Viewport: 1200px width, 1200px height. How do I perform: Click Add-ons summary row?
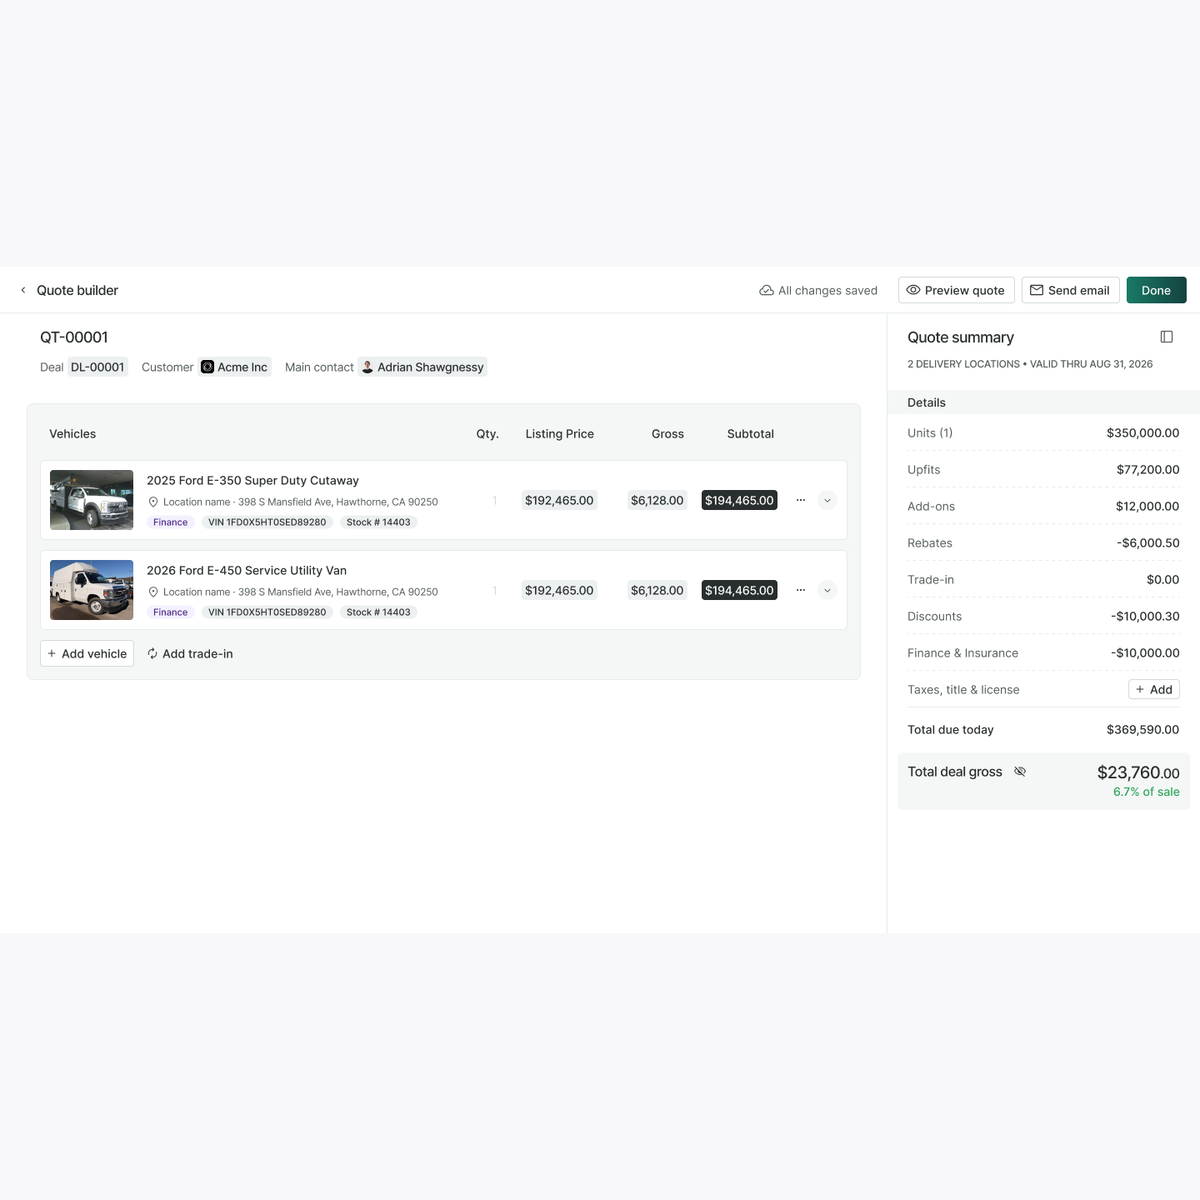click(1043, 506)
